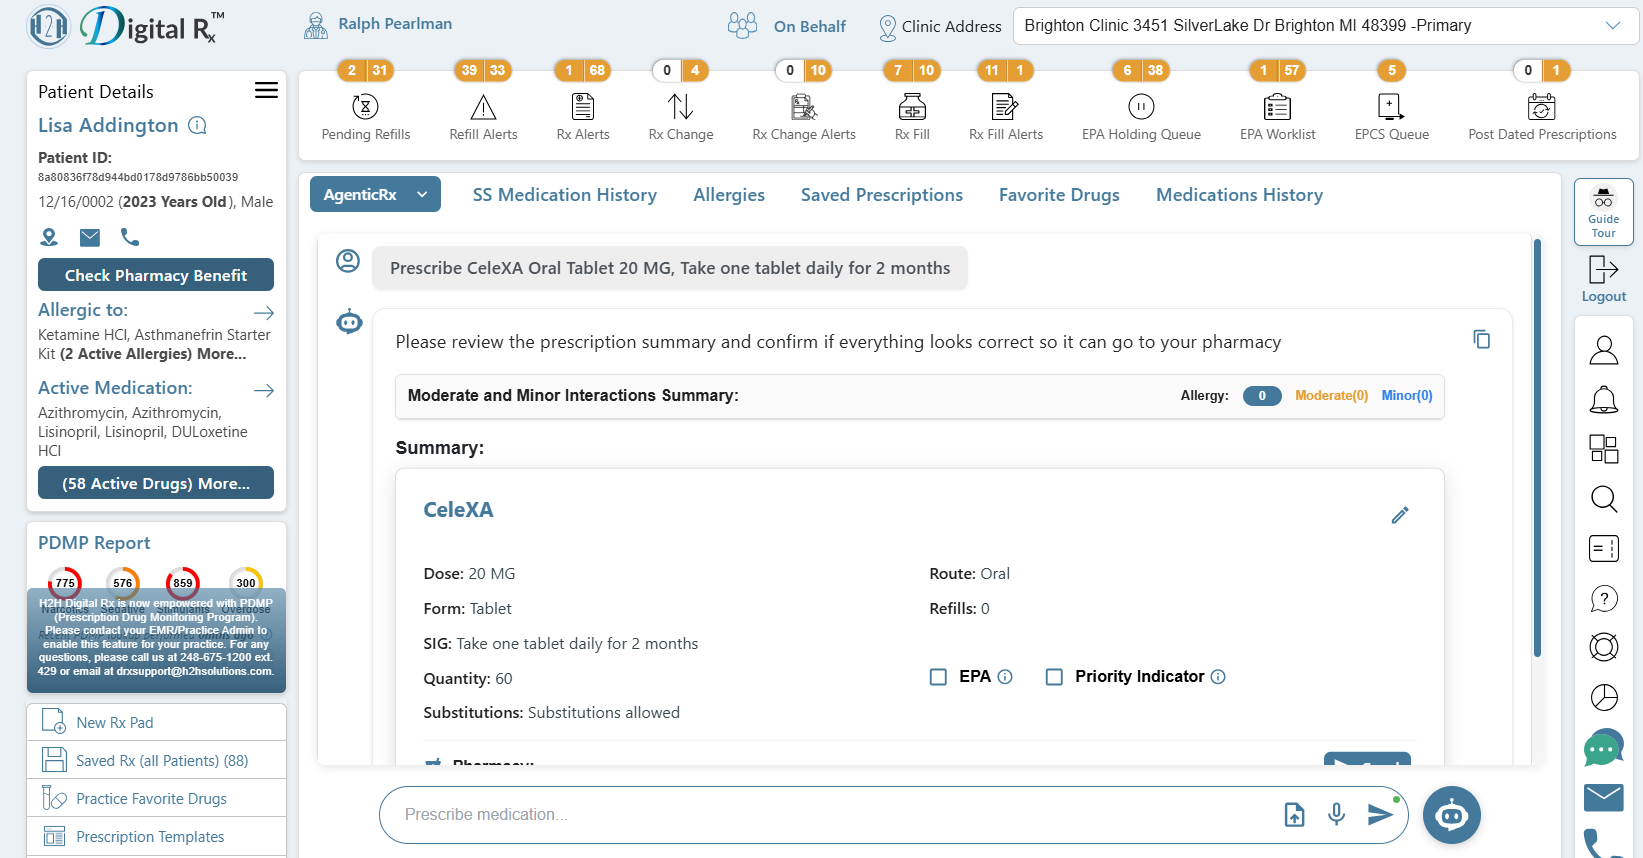Click the PDMP 775 score gauge
This screenshot has height=858, width=1643.
pyautogui.click(x=65, y=582)
